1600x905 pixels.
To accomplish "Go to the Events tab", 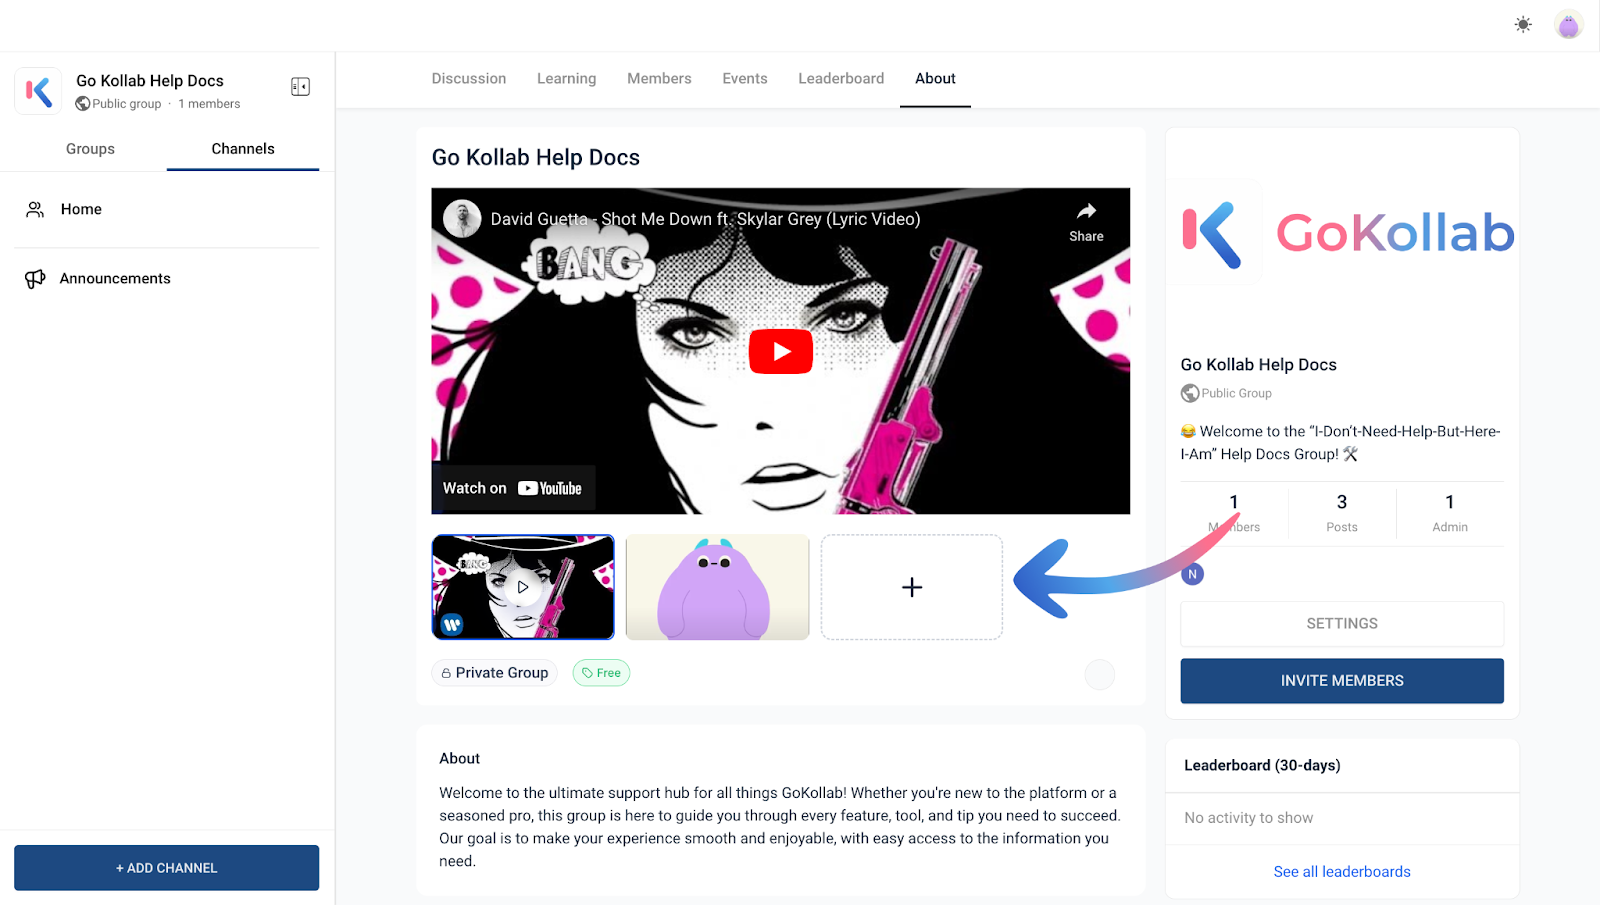I will tap(745, 79).
